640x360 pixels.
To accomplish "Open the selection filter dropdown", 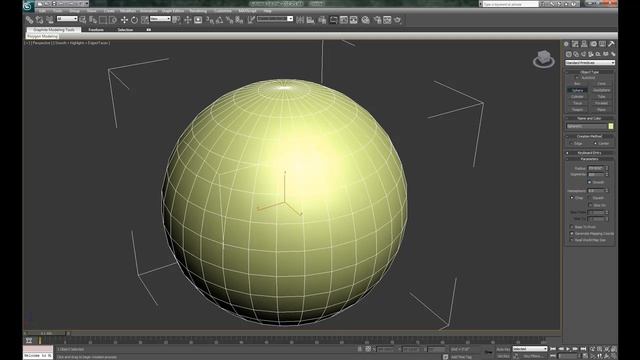I will [67, 19].
